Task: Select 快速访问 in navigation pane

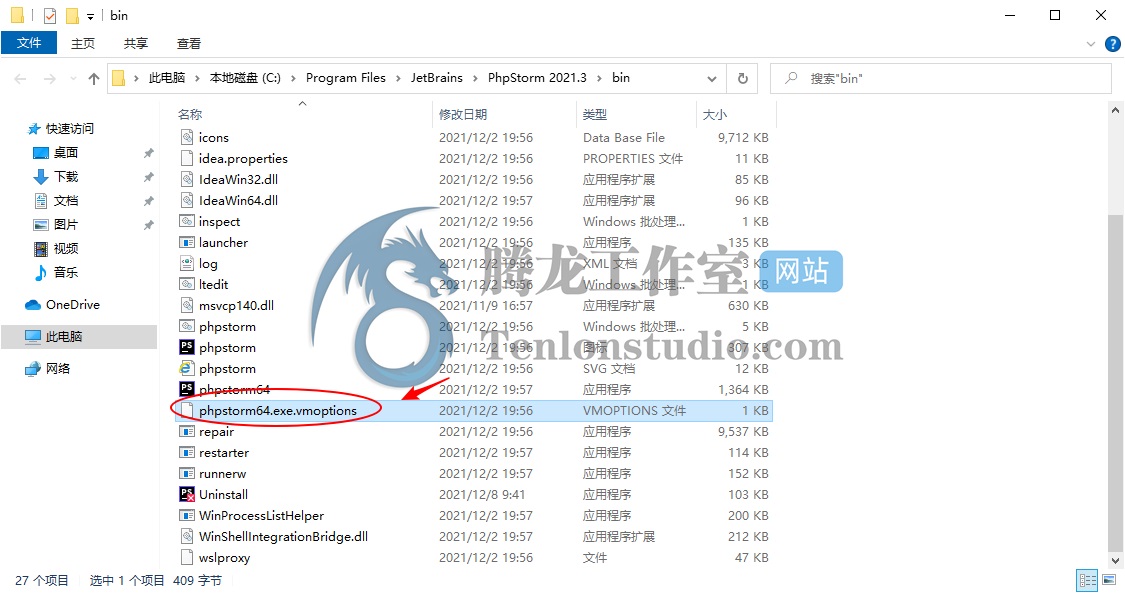Action: click(70, 129)
